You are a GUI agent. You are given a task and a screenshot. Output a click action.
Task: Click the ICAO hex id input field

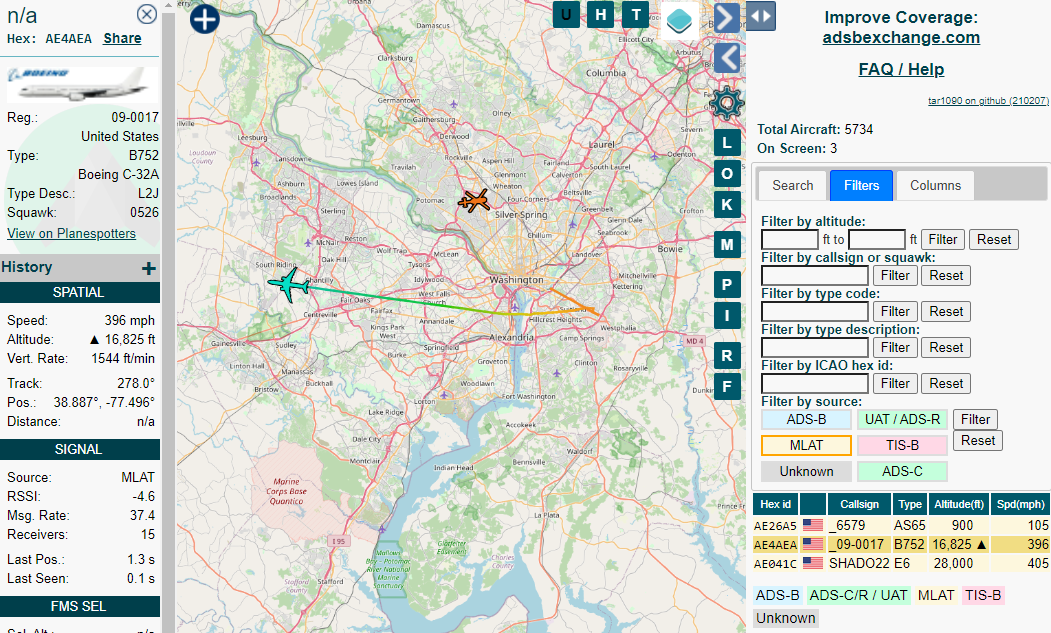point(815,384)
